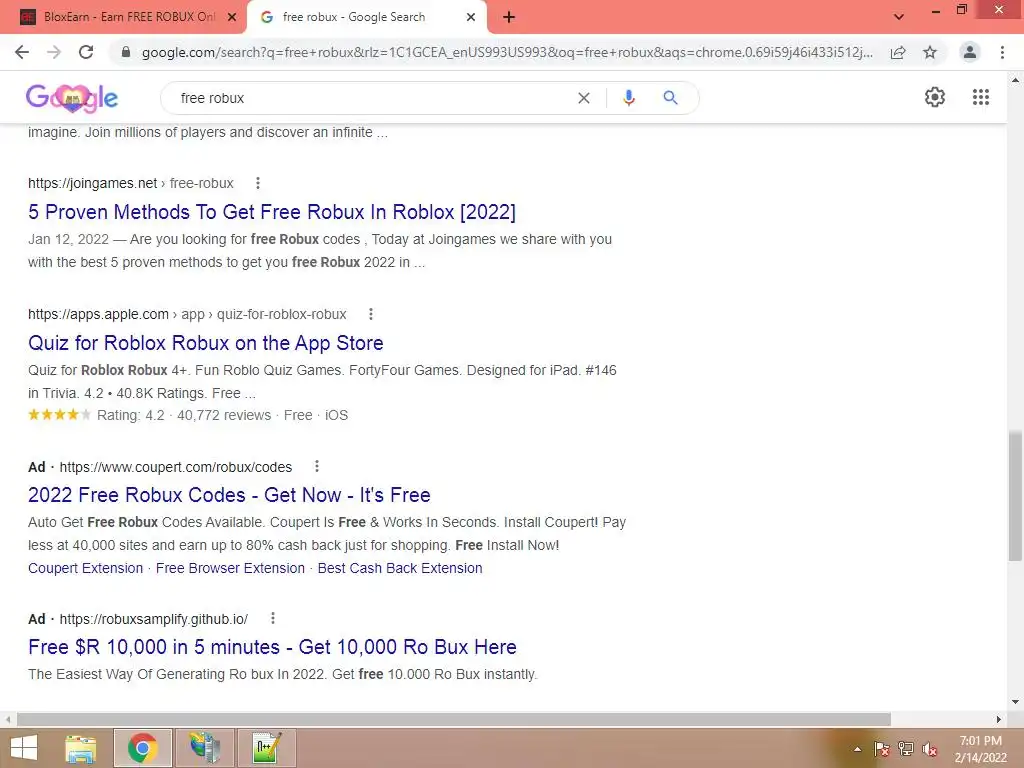Viewport: 1024px width, 768px height.
Task: Click the address bar URL text
Action: (x=507, y=52)
